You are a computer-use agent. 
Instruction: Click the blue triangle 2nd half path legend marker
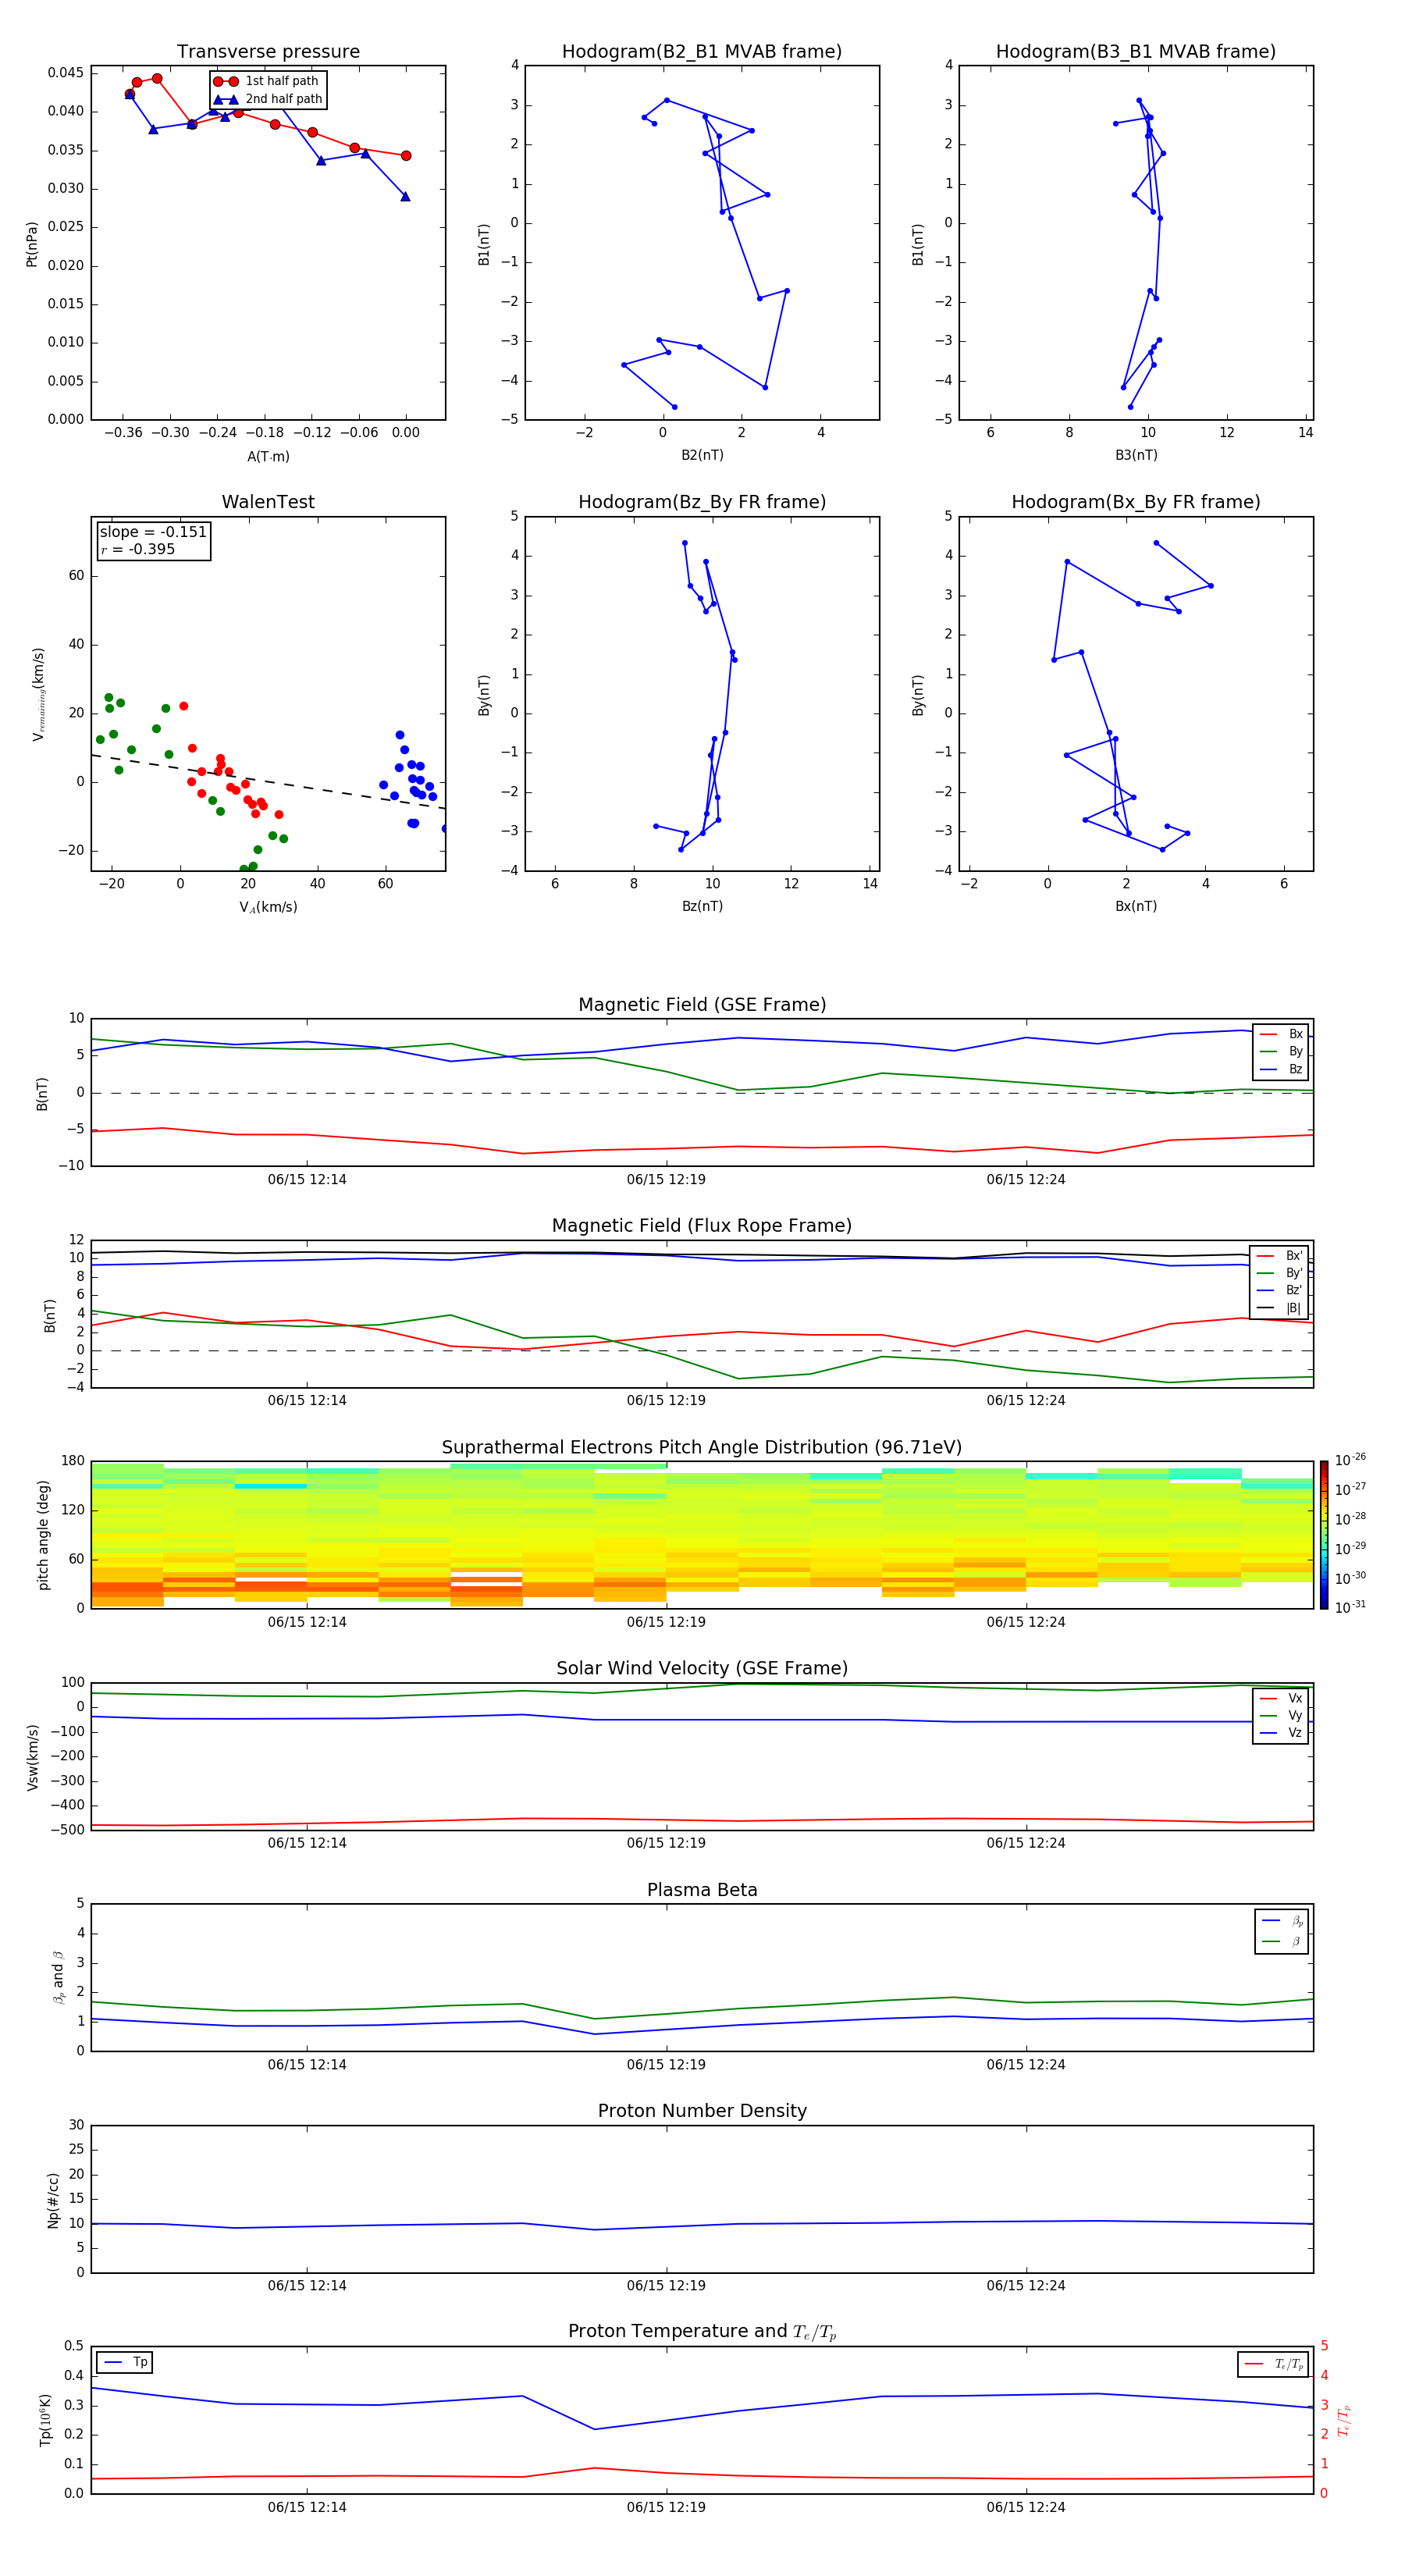(x=226, y=99)
